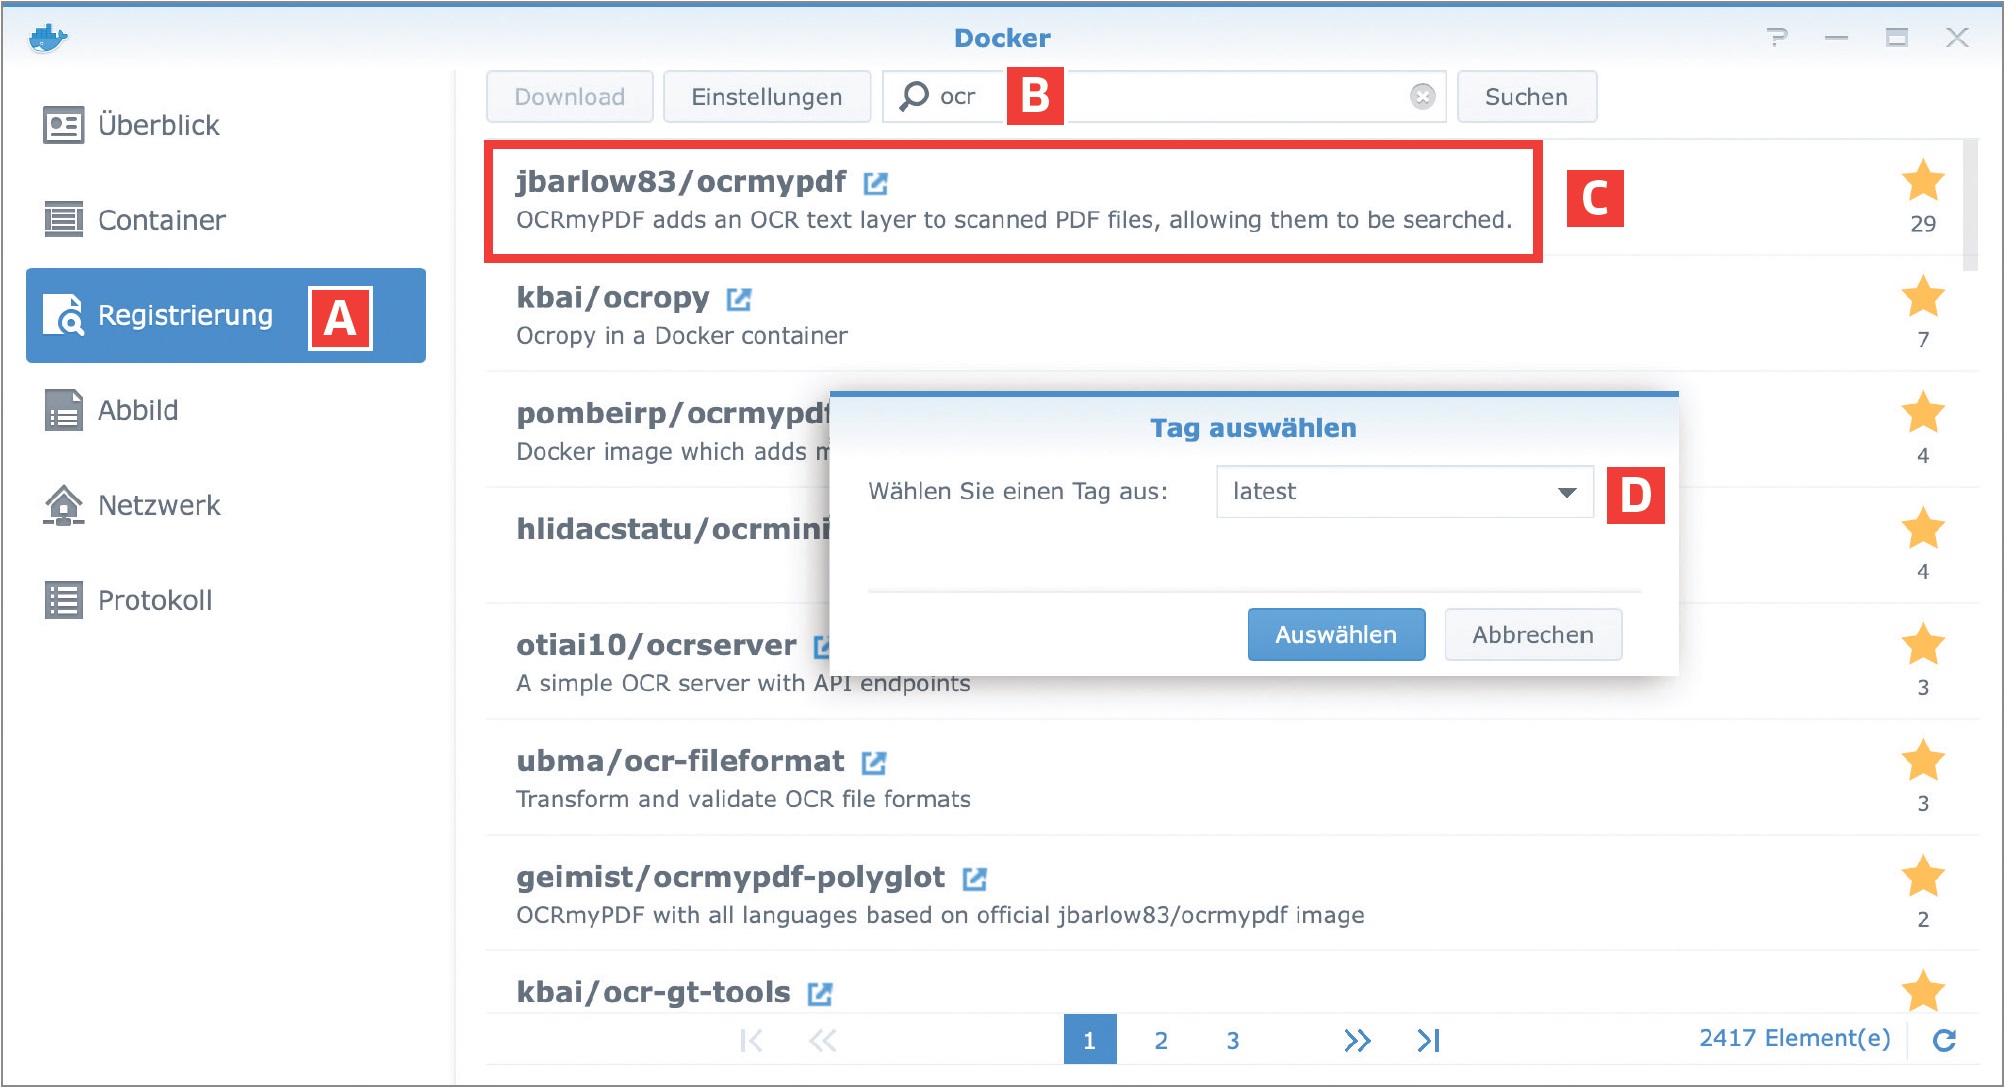
Task: Refresh the registry results list
Action: [1944, 1040]
